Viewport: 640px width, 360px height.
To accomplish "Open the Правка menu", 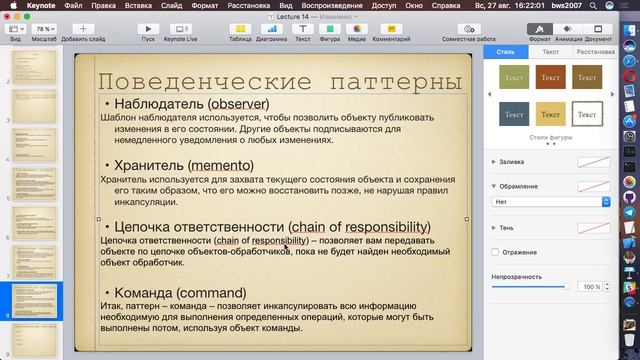I will [x=103, y=6].
